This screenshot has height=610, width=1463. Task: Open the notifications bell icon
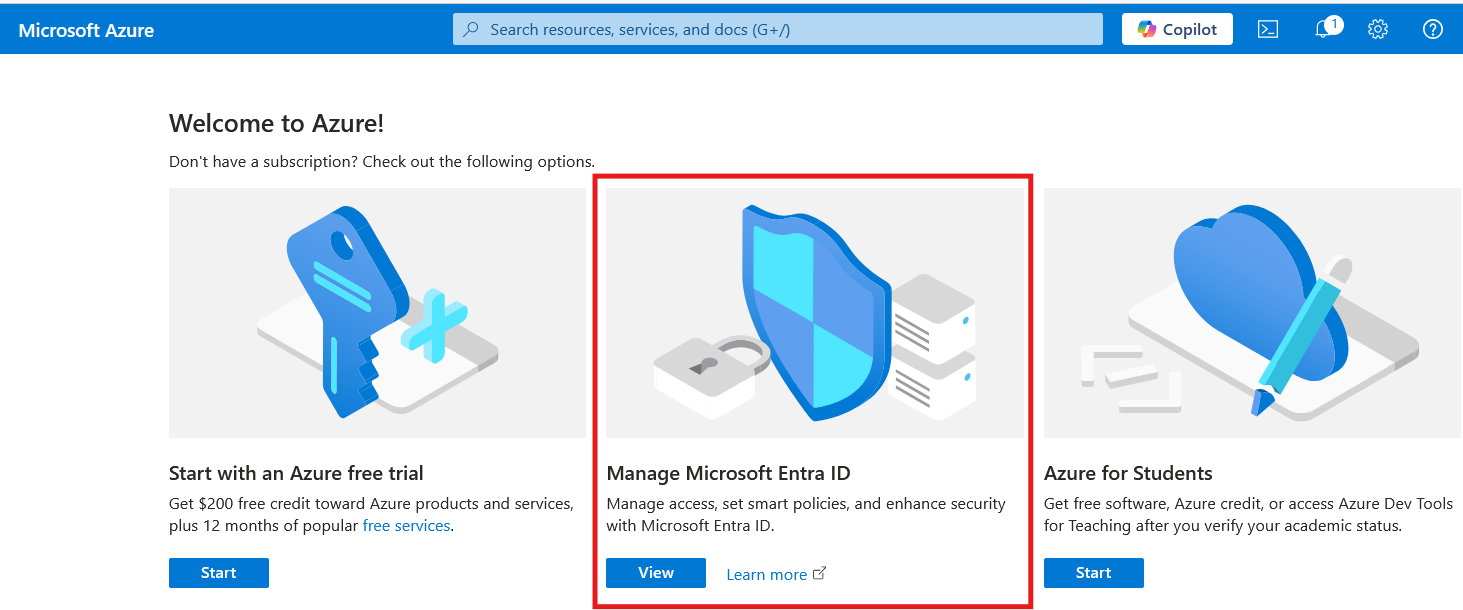coord(1323,30)
